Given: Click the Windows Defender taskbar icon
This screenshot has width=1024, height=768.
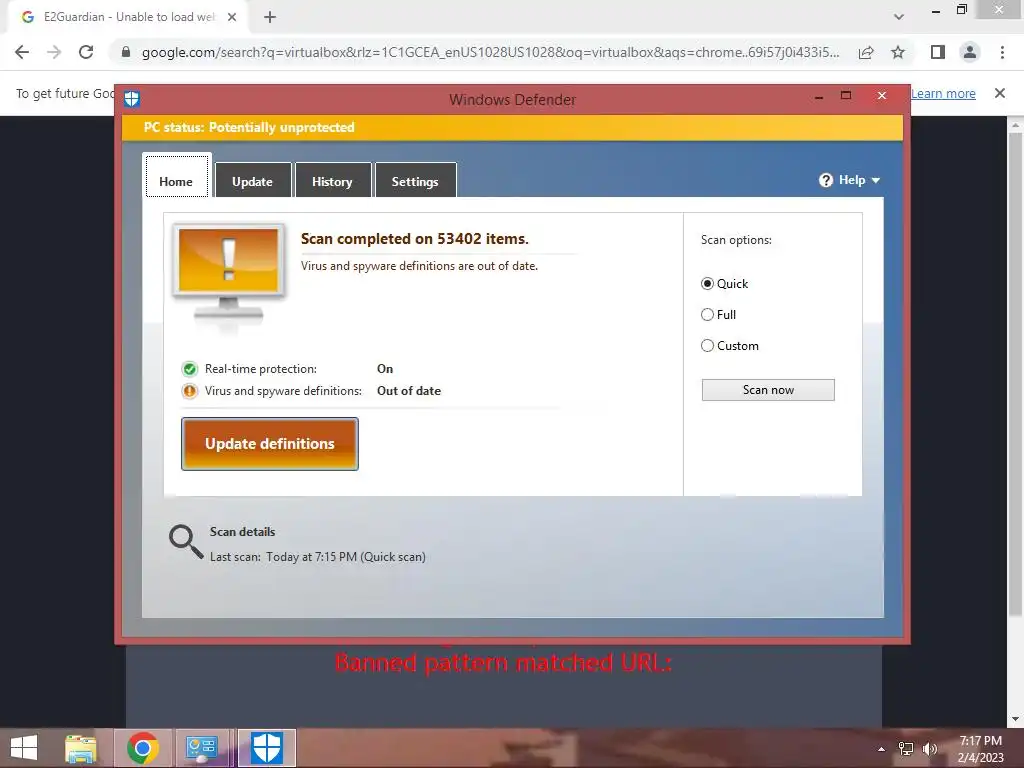Looking at the screenshot, I should [x=266, y=748].
